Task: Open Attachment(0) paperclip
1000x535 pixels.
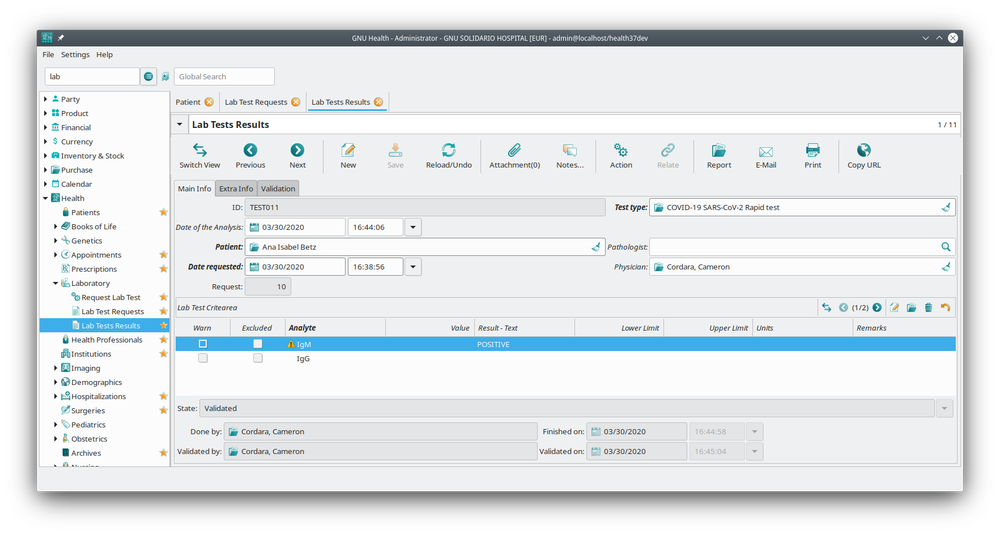Action: (x=514, y=150)
